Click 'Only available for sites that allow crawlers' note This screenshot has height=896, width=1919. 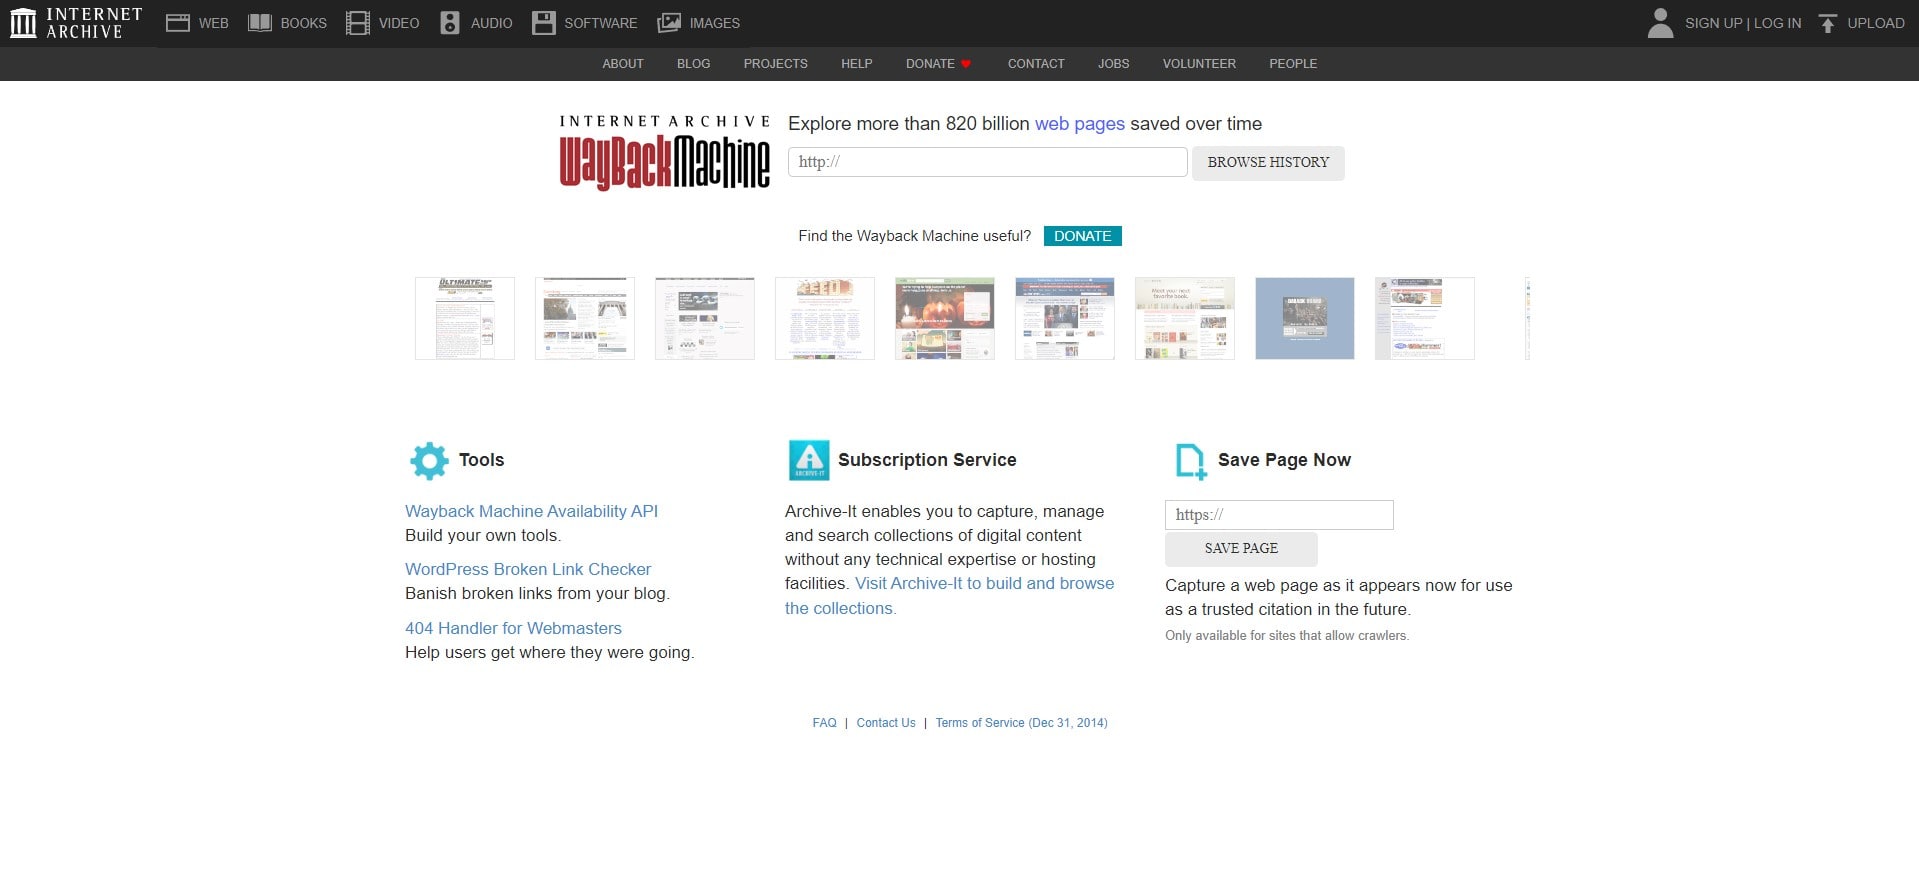pyautogui.click(x=1287, y=636)
